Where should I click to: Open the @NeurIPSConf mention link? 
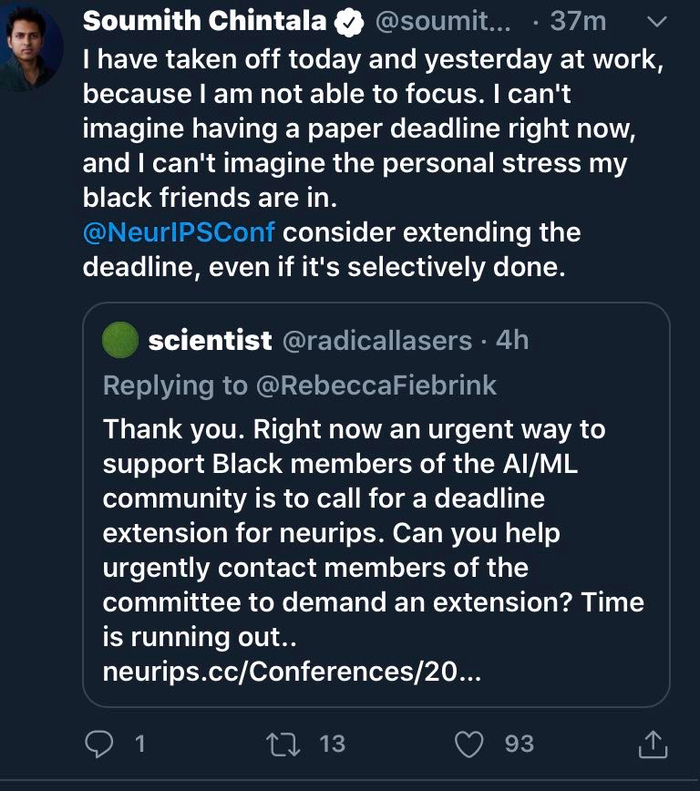[x=179, y=233]
